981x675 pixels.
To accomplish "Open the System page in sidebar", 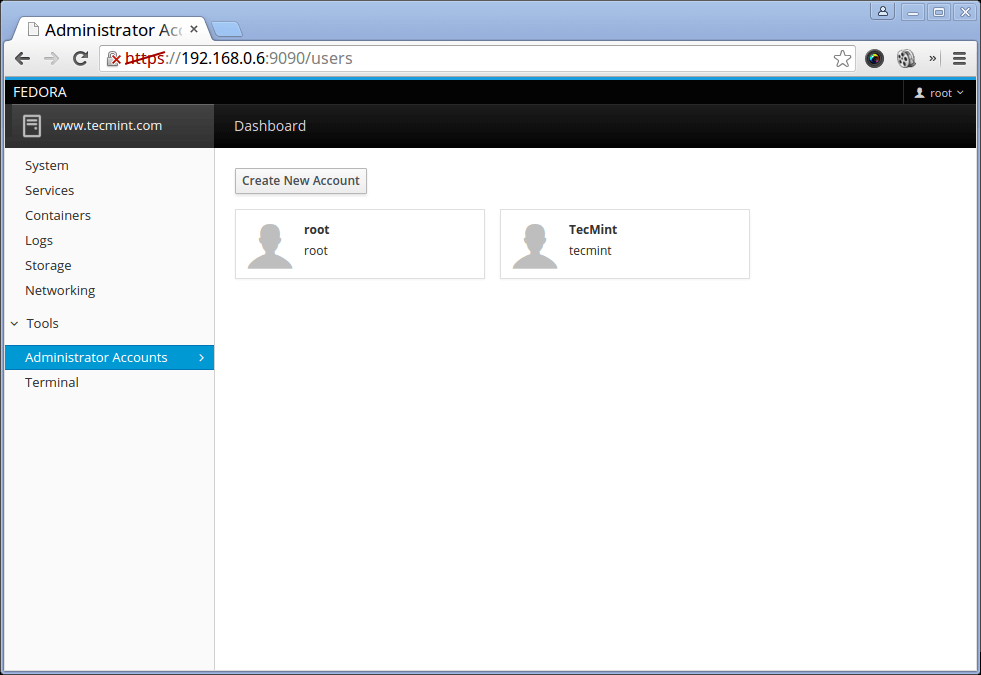I will click(x=47, y=166).
